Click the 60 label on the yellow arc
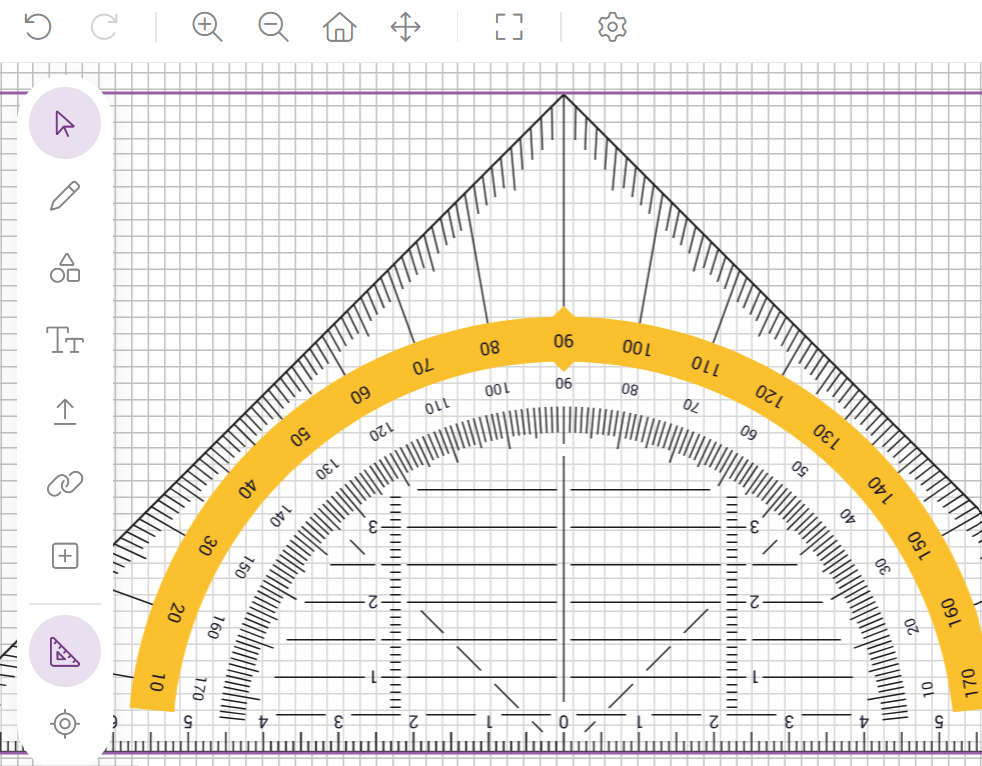The image size is (982, 766). 360,395
